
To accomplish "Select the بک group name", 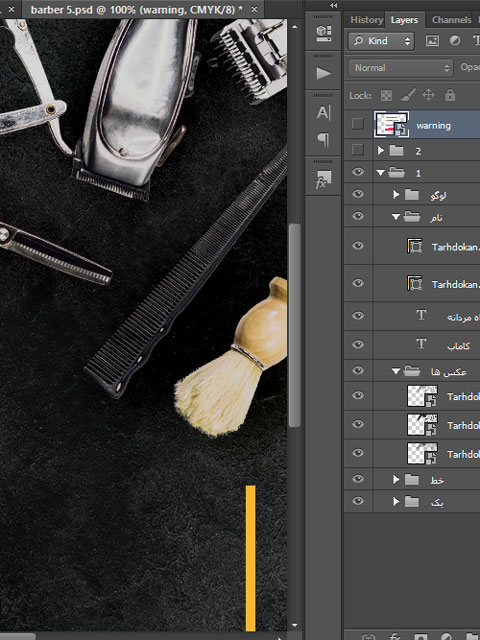I will click(x=437, y=502).
